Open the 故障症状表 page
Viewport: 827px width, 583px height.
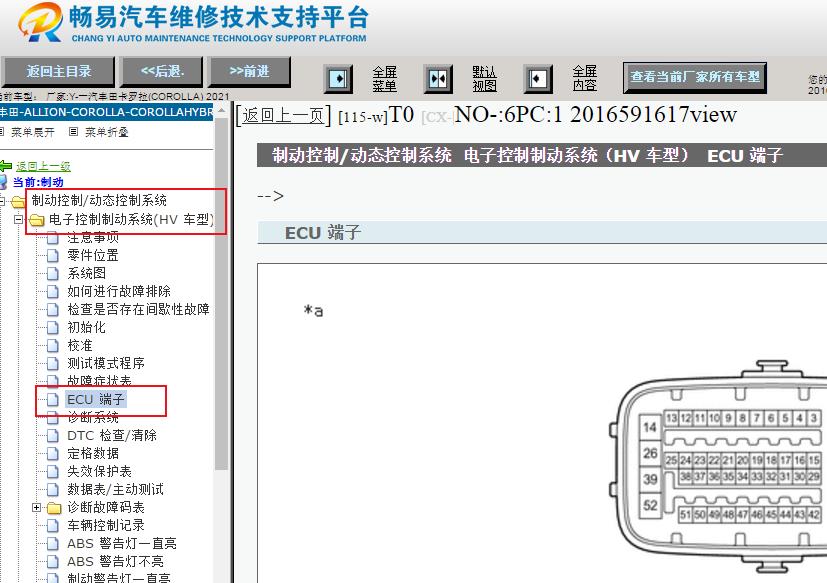[99, 380]
